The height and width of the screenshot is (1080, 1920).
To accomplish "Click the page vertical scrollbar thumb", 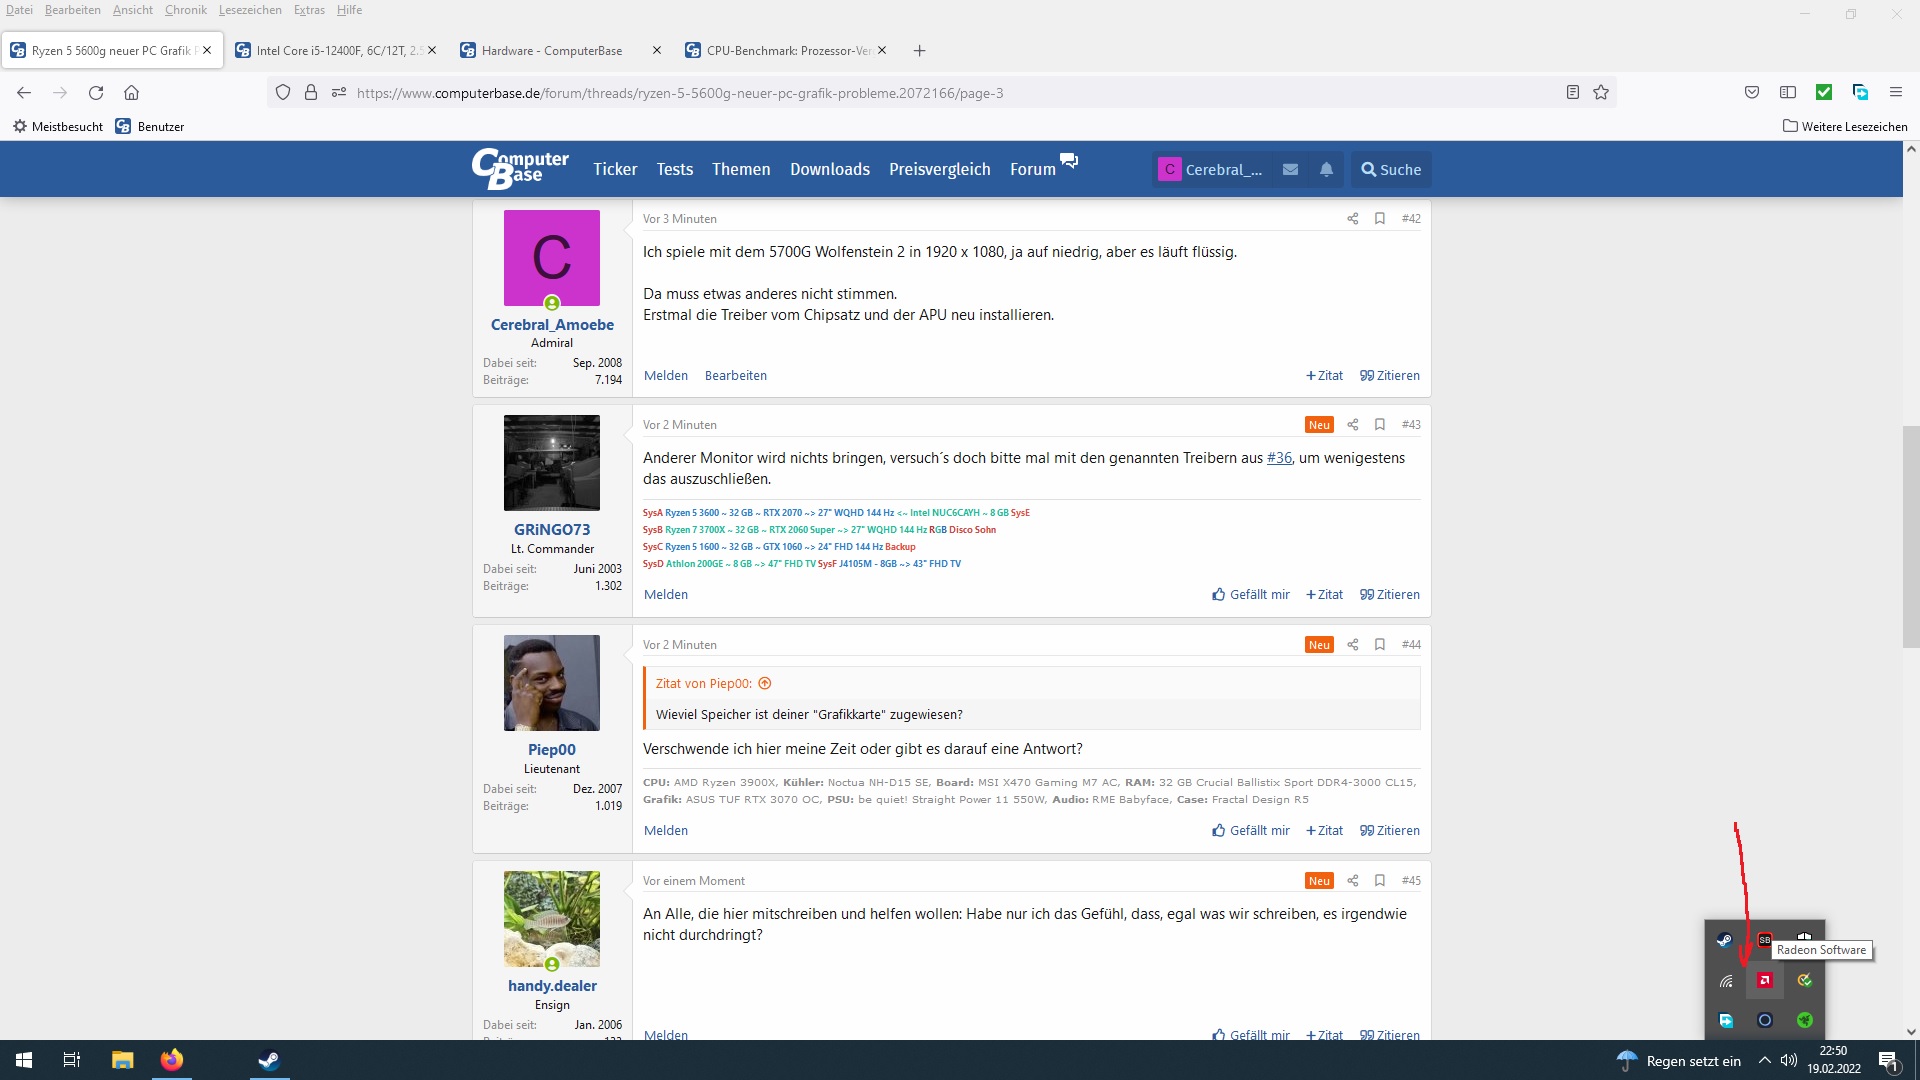I will point(1911,535).
